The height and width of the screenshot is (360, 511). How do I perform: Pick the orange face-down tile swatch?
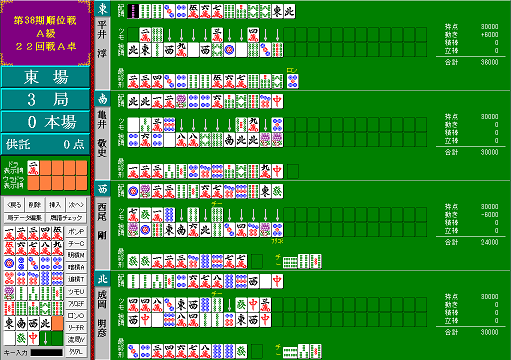click(x=57, y=323)
